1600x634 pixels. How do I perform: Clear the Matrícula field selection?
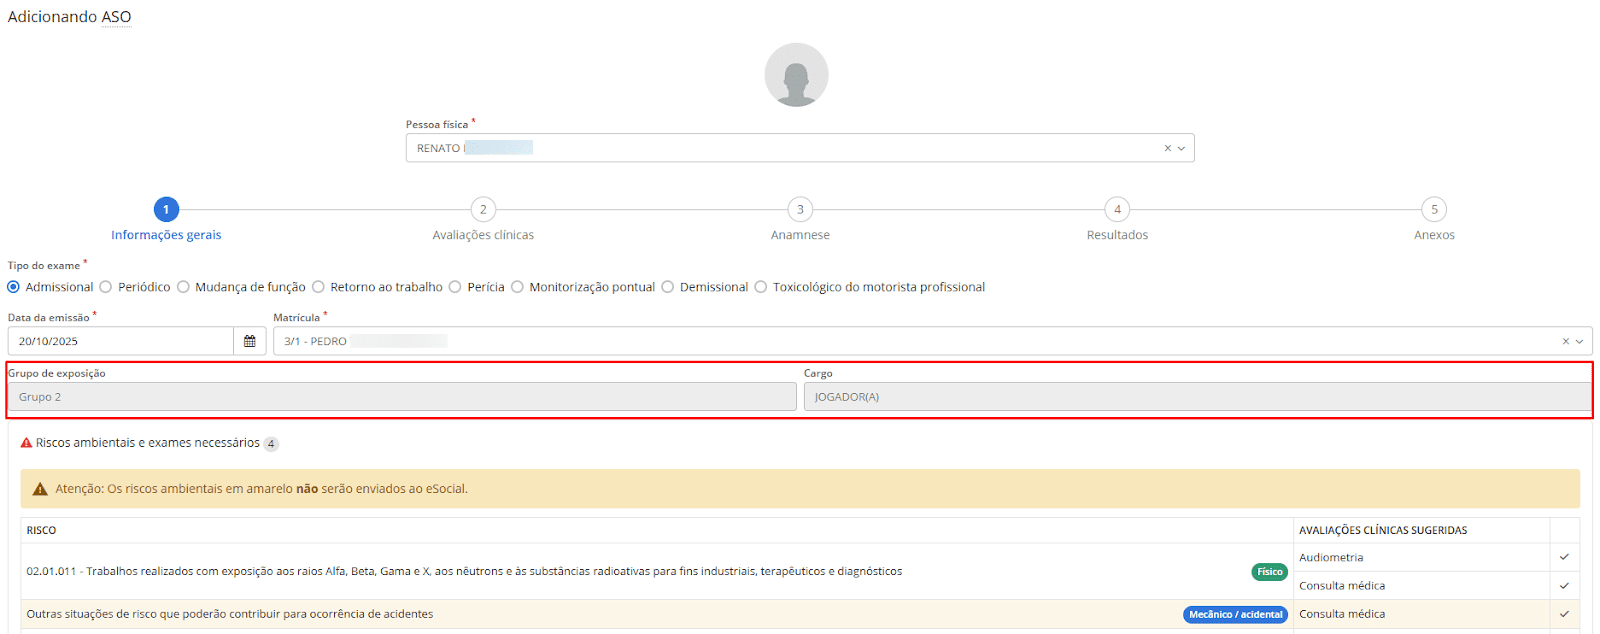point(1565,341)
